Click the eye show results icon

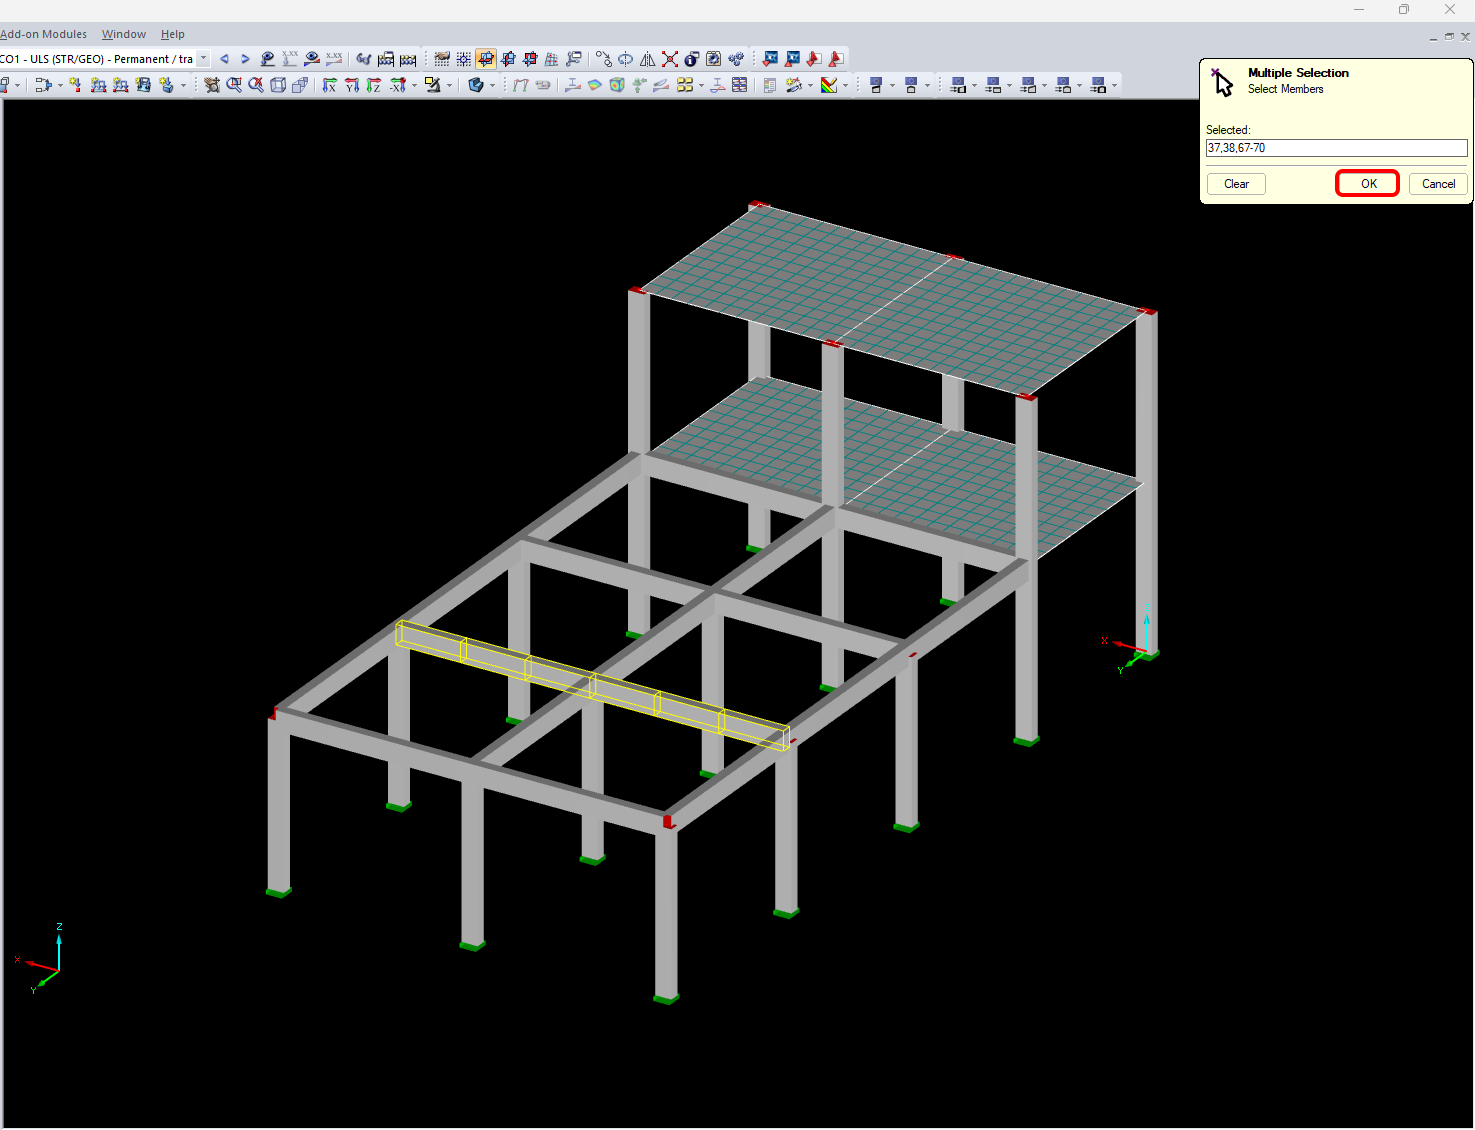coord(312,59)
